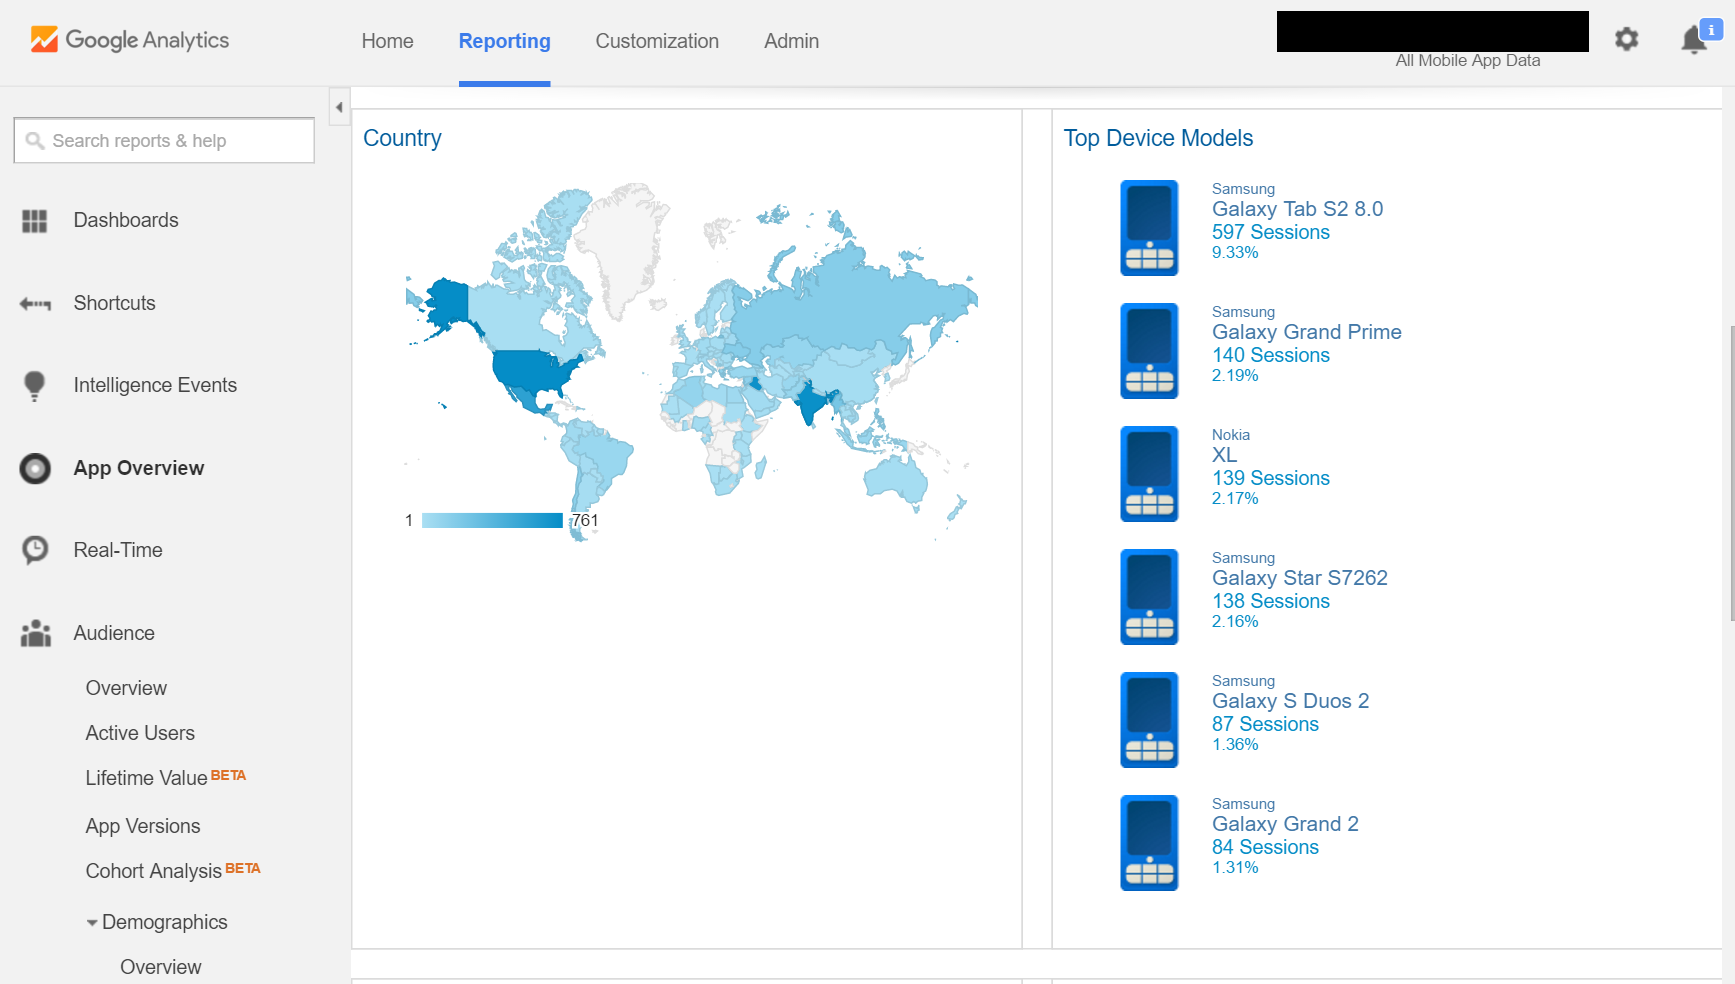Image resolution: width=1735 pixels, height=984 pixels.
Task: Click the map color scale legend bar
Action: pos(492,520)
